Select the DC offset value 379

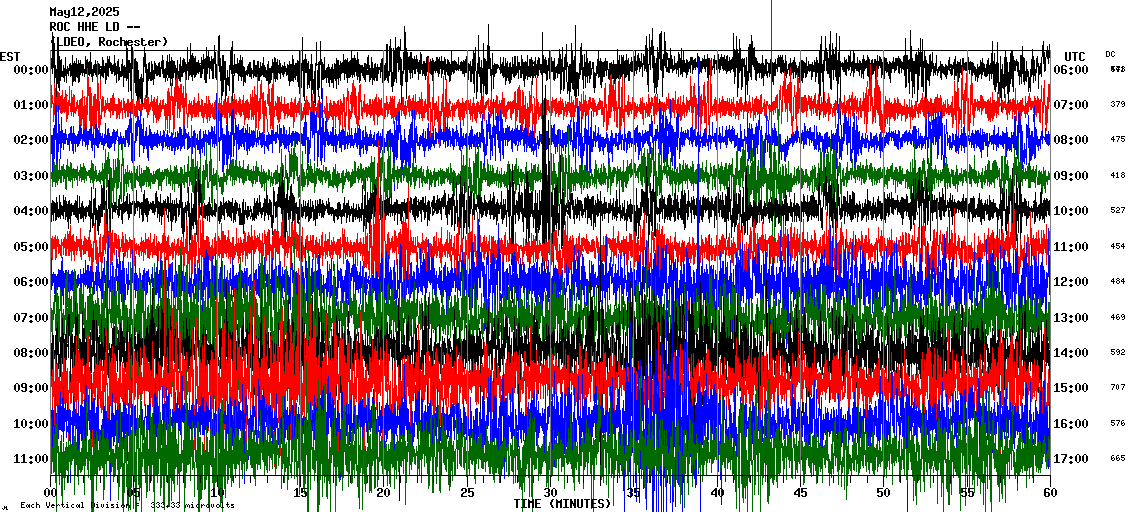(1117, 105)
